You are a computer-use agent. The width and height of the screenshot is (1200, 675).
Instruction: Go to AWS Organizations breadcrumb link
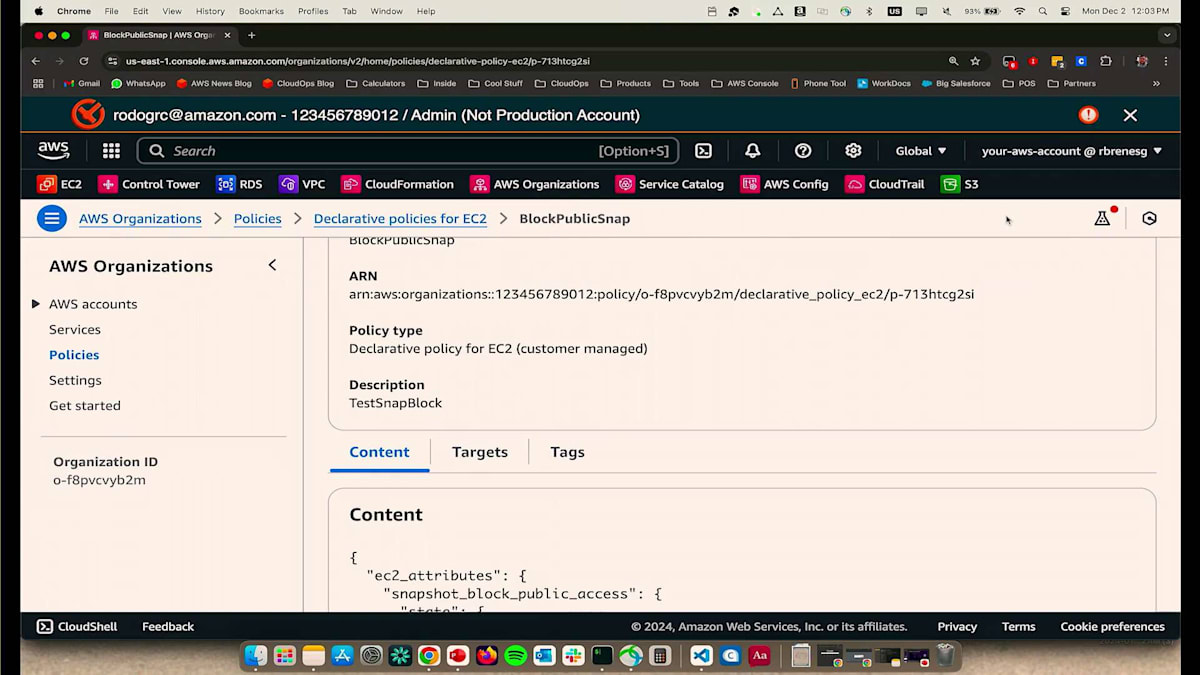pos(140,218)
